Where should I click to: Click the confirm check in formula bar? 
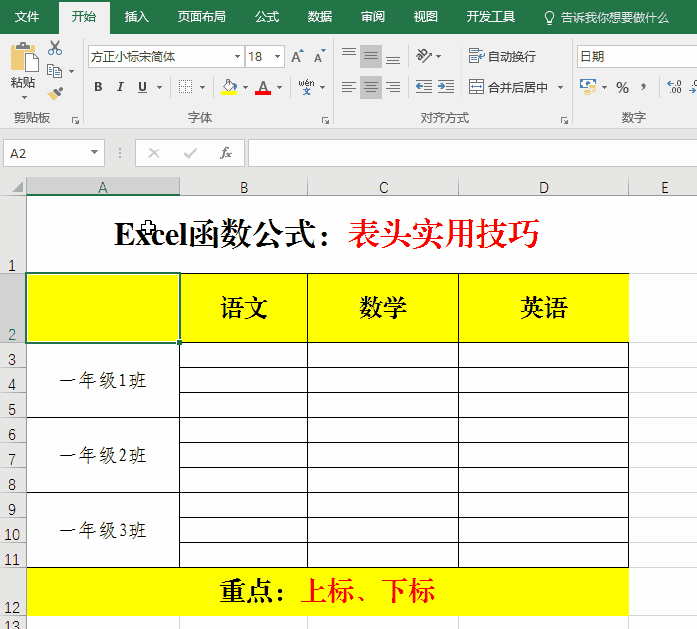pos(190,153)
